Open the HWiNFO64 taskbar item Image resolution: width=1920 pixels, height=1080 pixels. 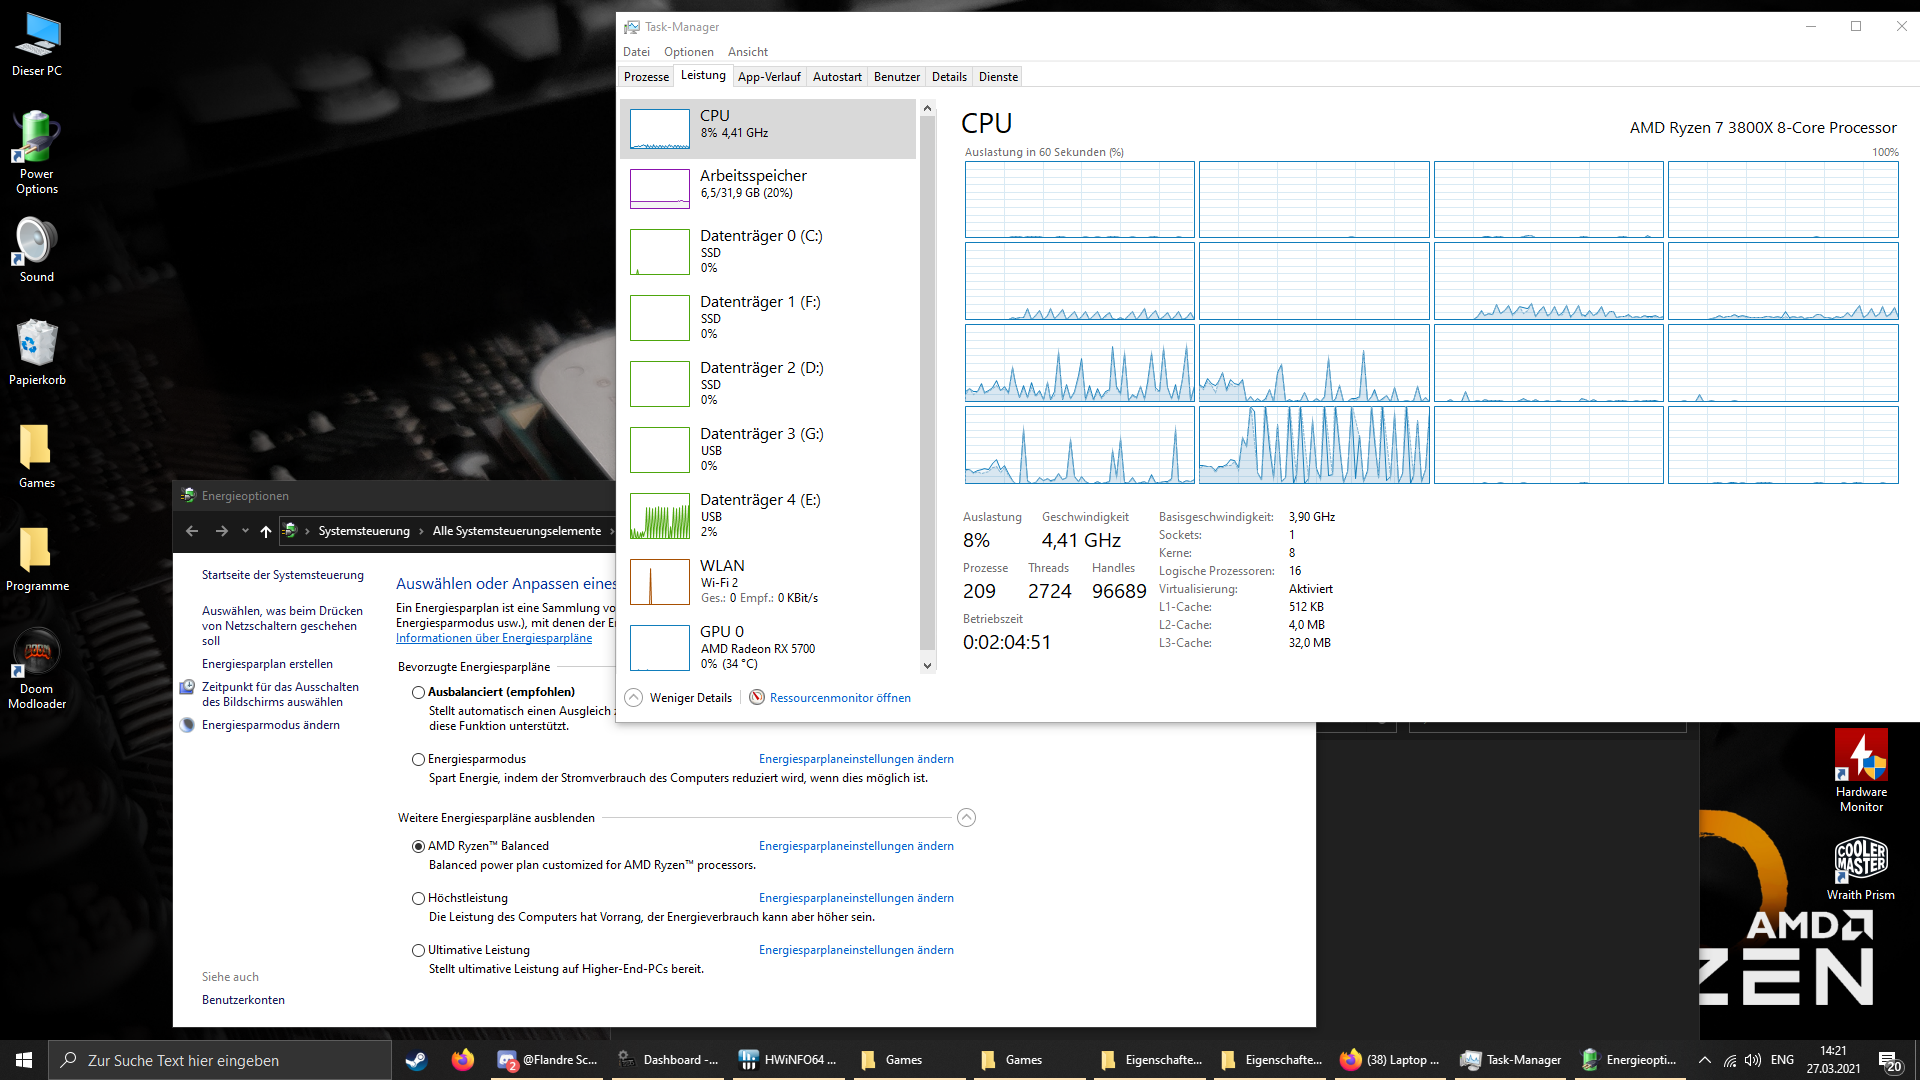[x=789, y=1060]
